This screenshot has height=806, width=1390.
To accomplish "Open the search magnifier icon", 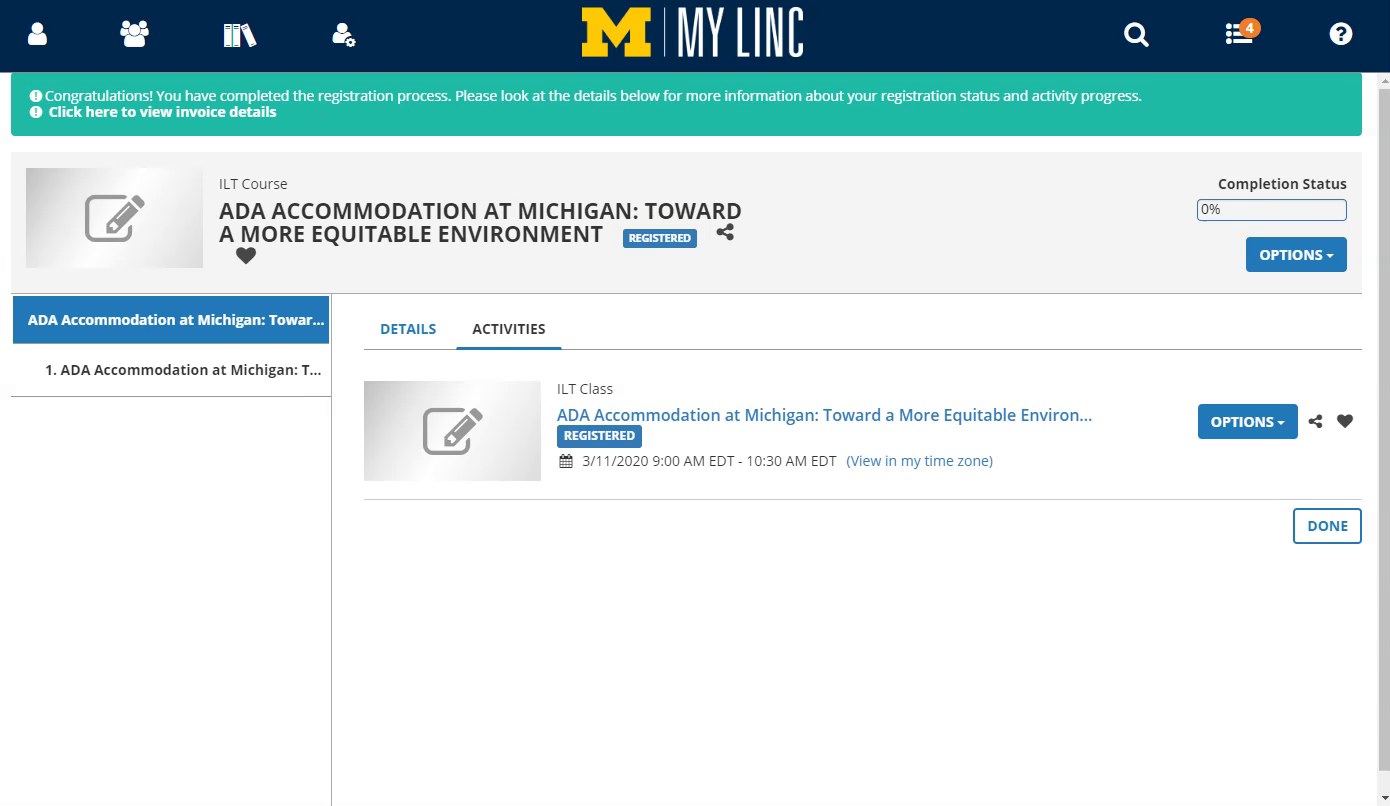I will (1136, 34).
